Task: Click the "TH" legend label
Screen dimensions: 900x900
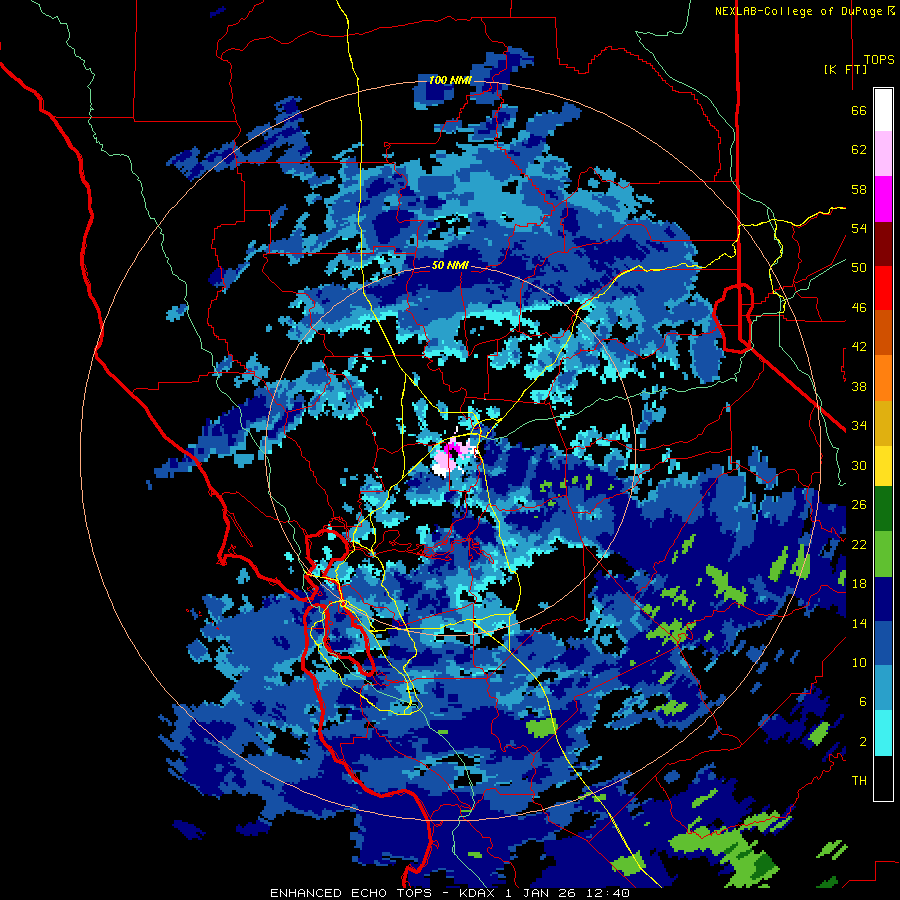Action: [x=859, y=781]
